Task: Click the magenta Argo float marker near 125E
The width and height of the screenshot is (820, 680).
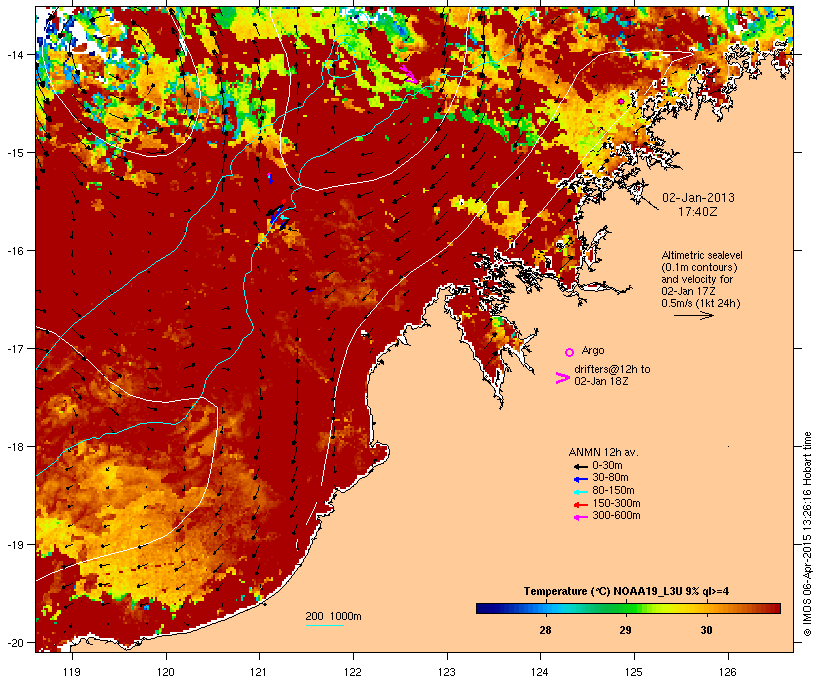Action: click(621, 101)
